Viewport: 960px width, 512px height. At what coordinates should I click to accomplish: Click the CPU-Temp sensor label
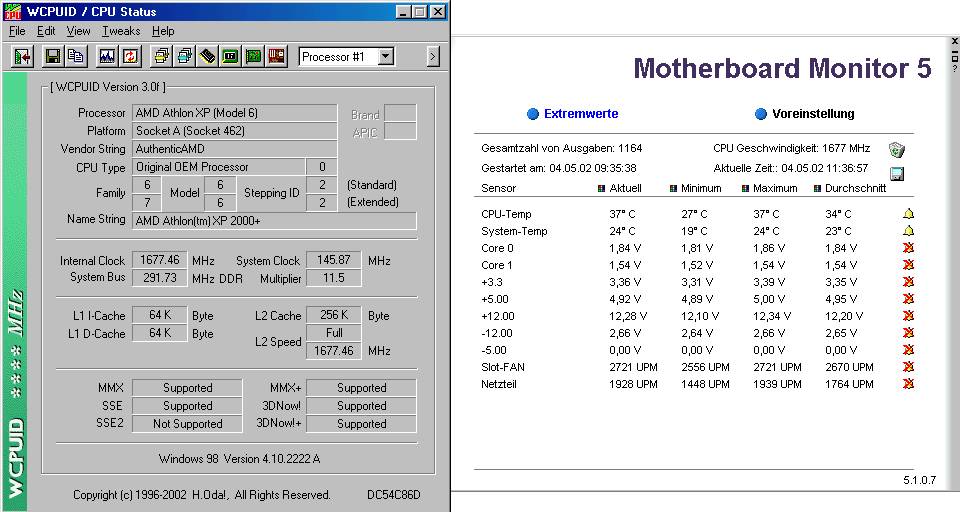click(506, 214)
